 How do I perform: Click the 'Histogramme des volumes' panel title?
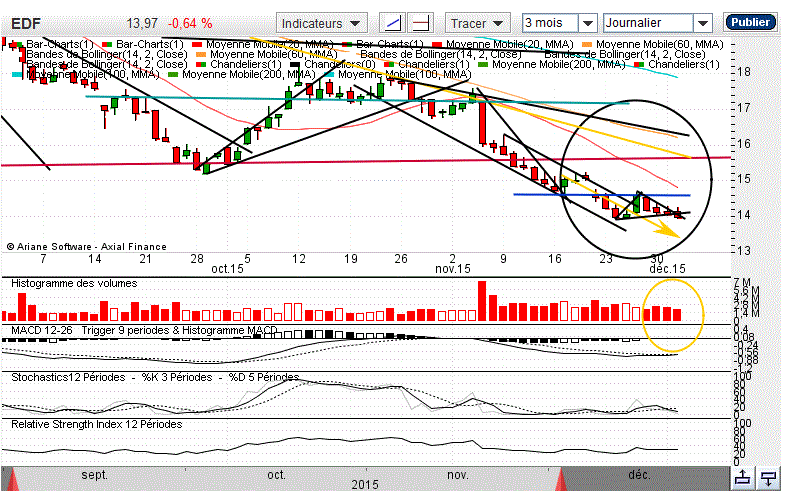(x=74, y=283)
